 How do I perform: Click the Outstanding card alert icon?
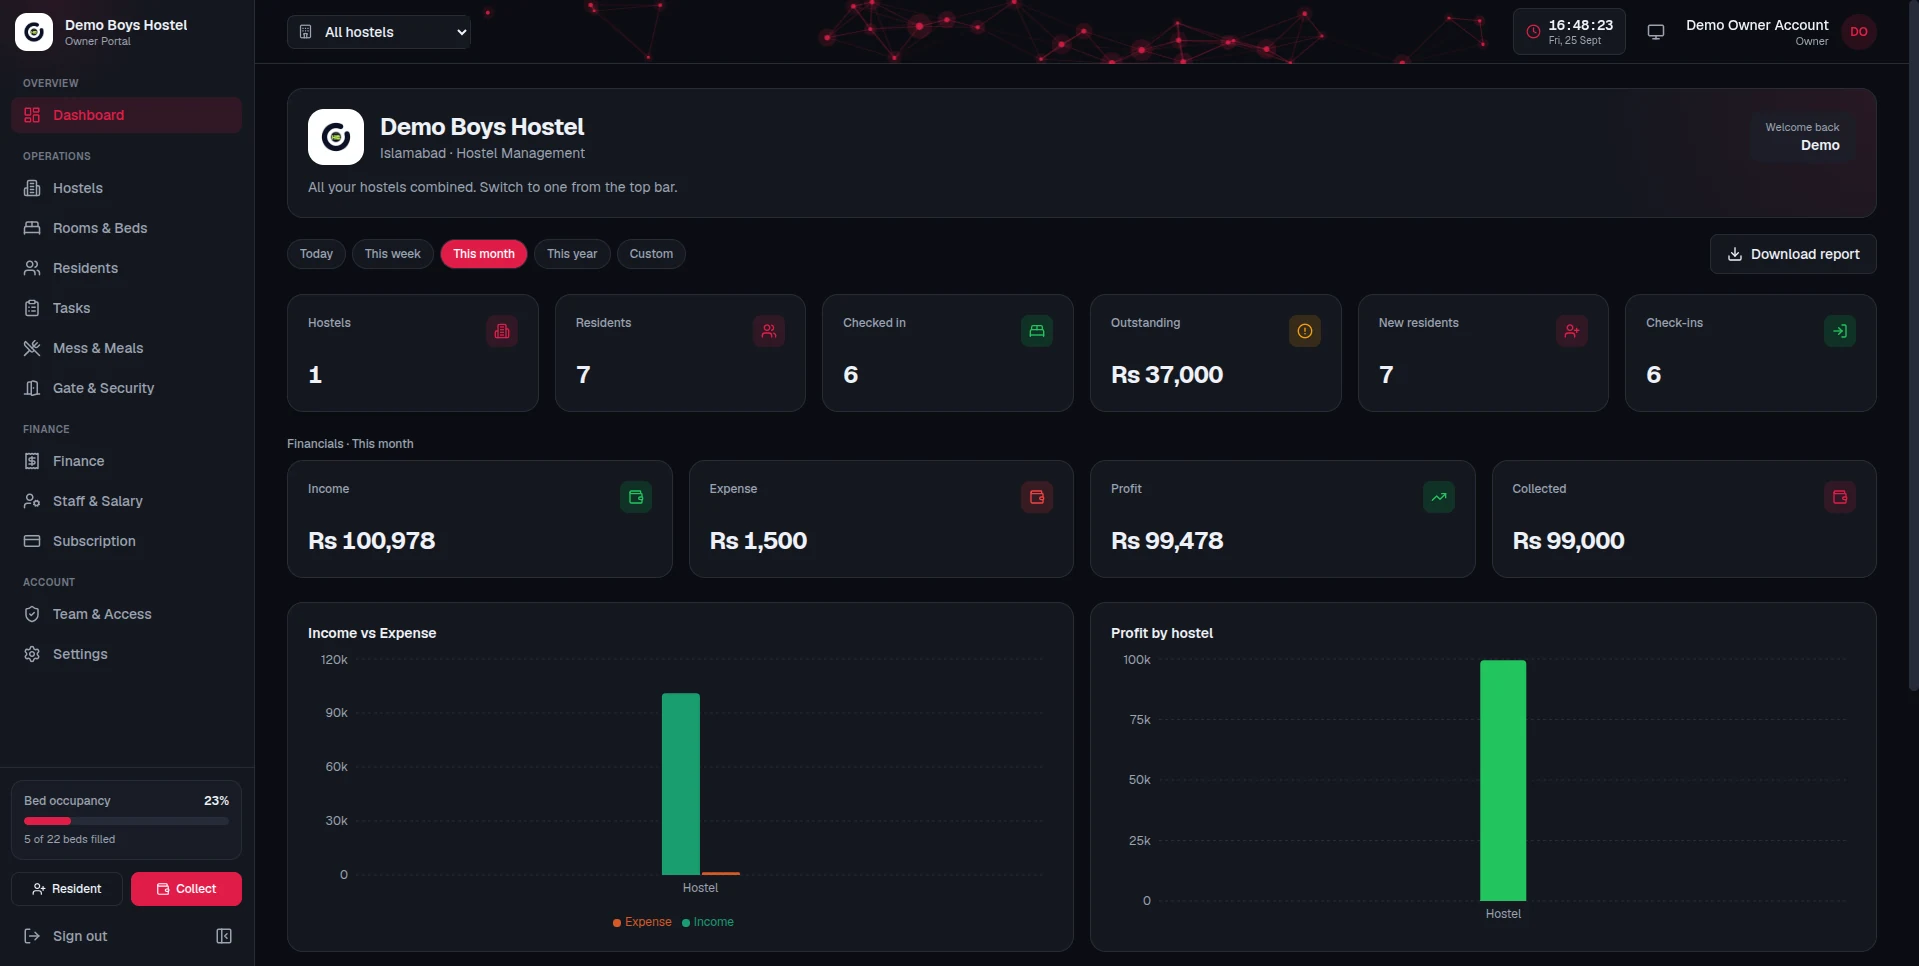(x=1305, y=331)
